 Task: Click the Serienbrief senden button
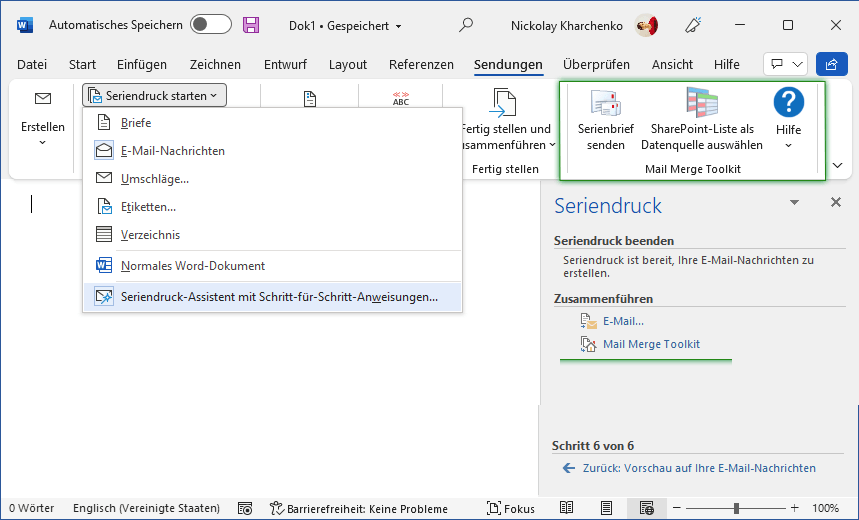coord(605,121)
